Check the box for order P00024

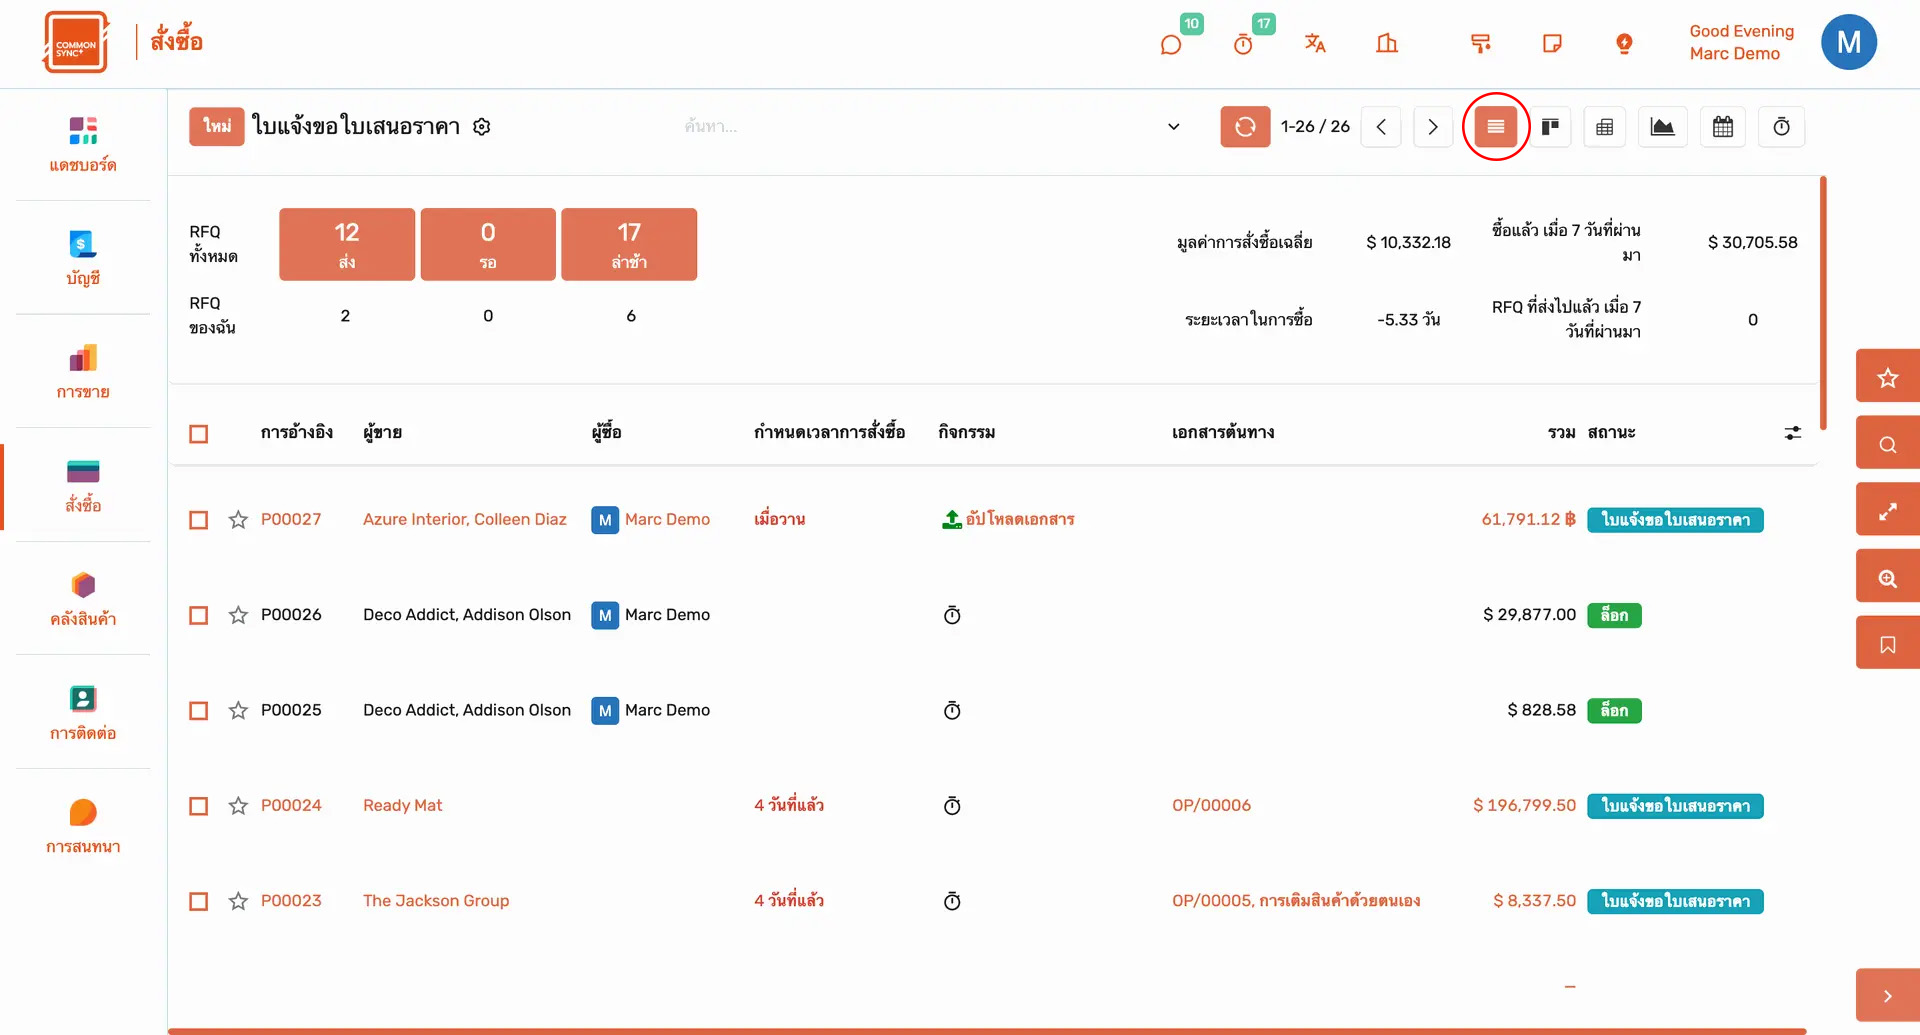[x=199, y=806]
